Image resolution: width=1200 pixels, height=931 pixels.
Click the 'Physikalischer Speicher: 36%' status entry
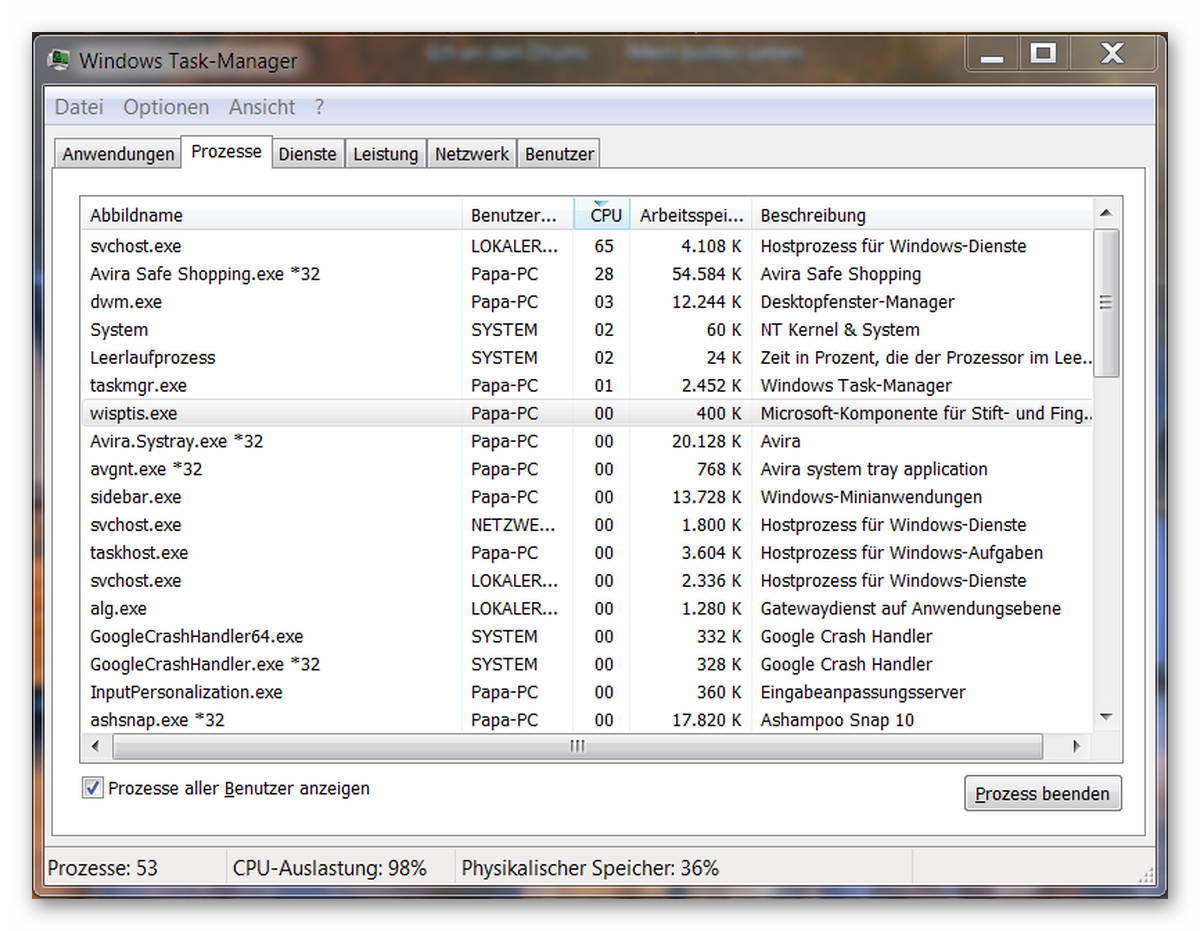tap(590, 868)
